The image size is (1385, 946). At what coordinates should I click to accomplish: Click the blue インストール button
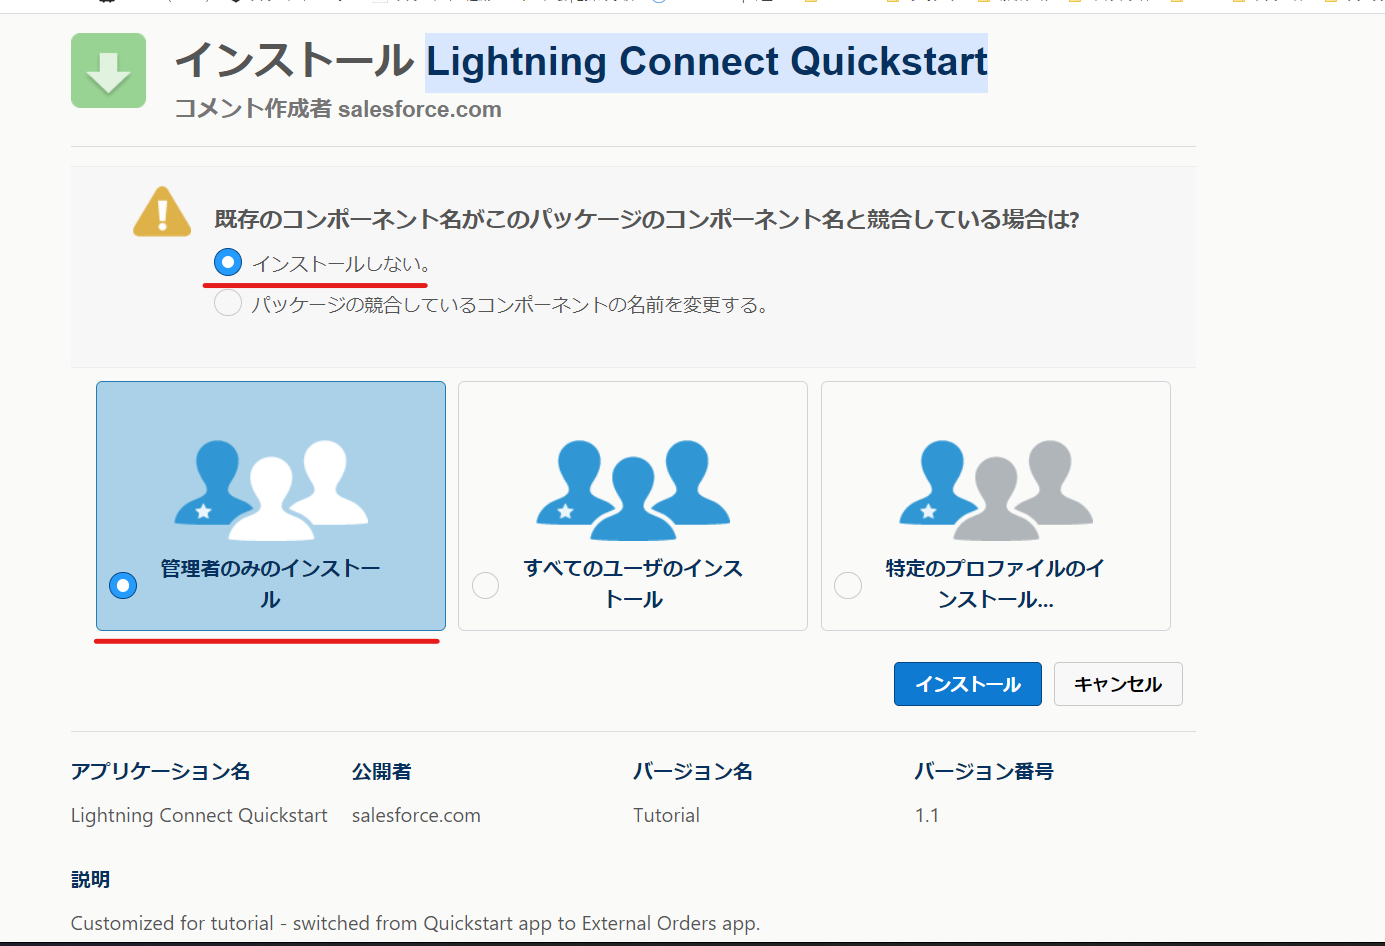pos(968,684)
